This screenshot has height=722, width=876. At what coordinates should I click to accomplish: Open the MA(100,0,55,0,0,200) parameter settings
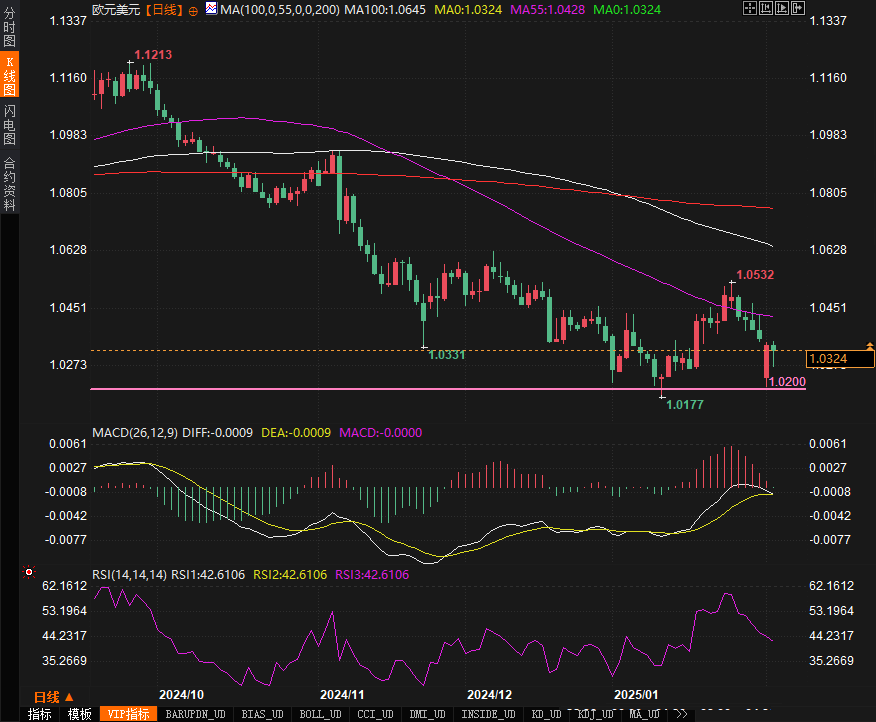coord(279,9)
